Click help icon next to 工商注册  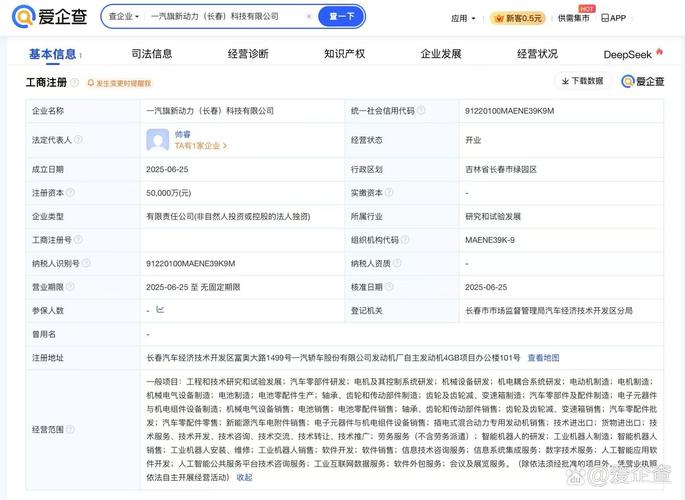pos(75,82)
